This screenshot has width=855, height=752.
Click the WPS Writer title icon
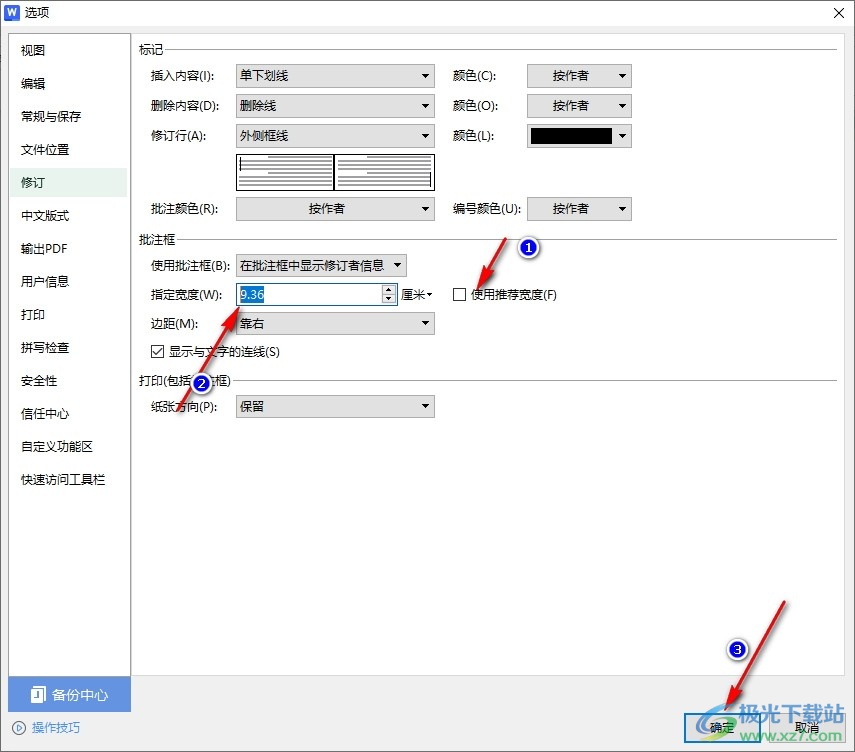tap(11, 13)
